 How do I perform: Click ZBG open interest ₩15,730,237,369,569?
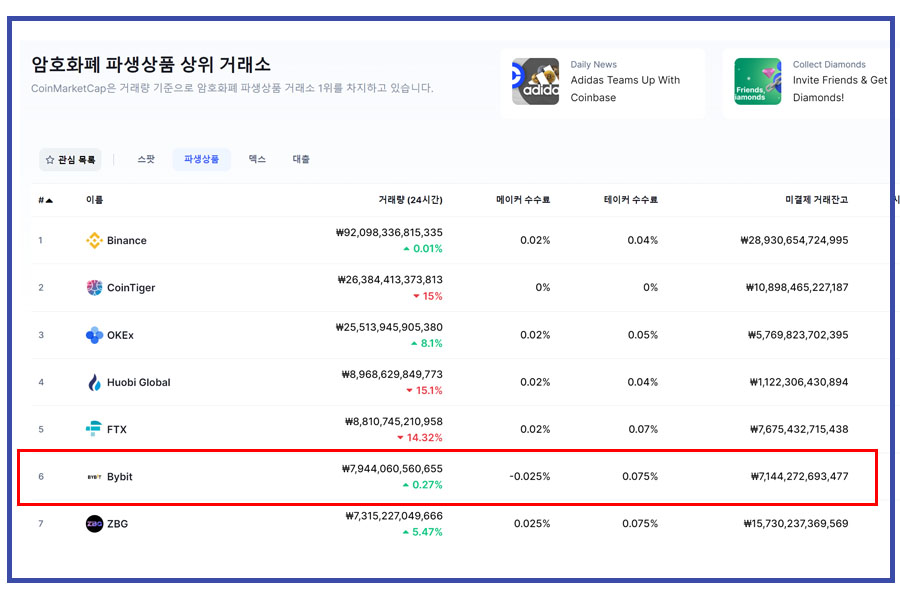coord(796,524)
